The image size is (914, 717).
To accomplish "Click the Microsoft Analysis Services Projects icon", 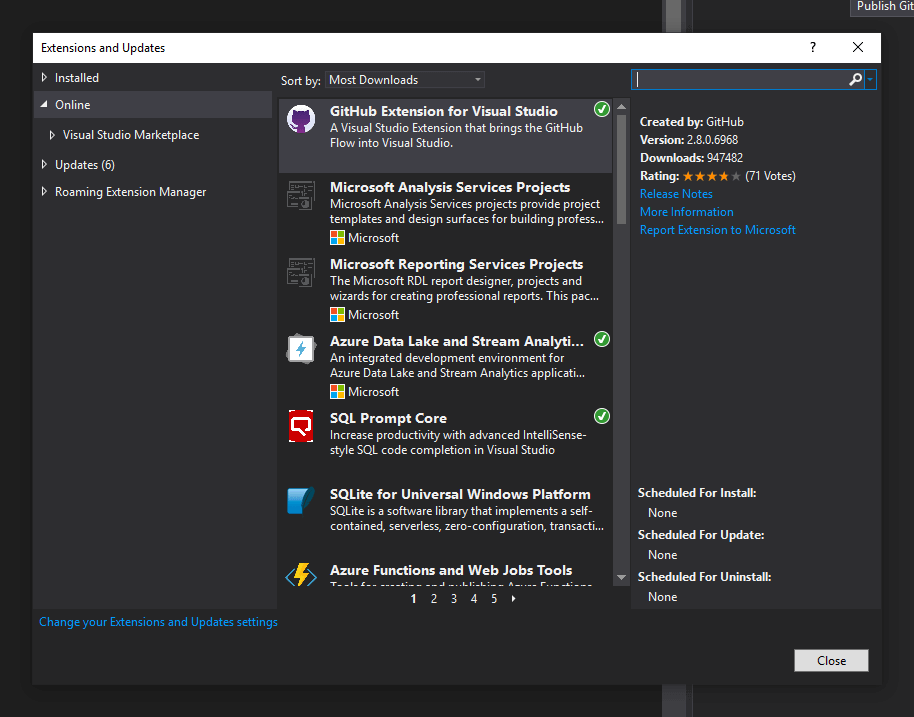I will [301, 195].
